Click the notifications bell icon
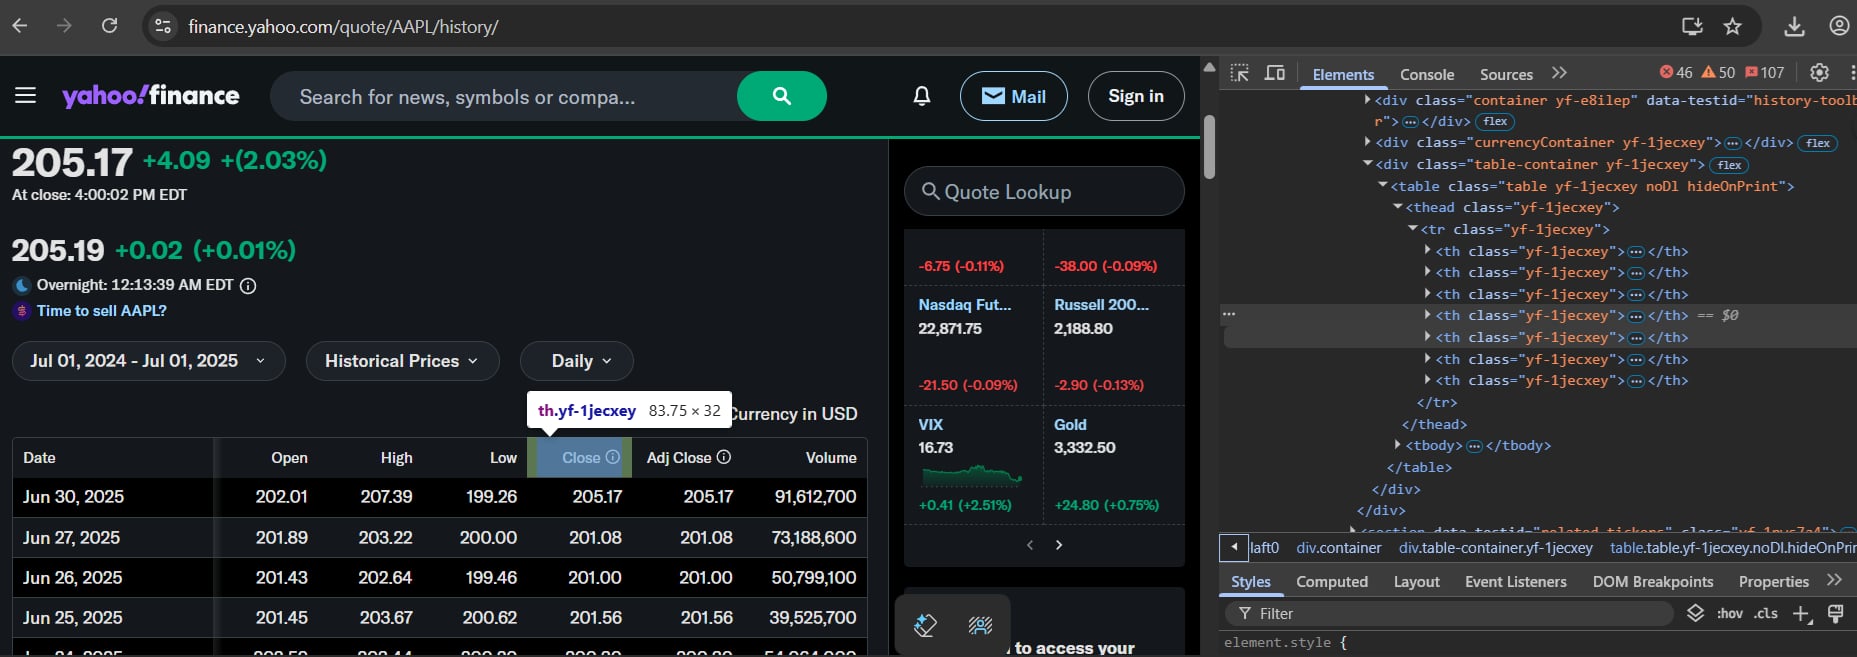Screen dimensions: 1857x657 pyautogui.click(x=921, y=96)
